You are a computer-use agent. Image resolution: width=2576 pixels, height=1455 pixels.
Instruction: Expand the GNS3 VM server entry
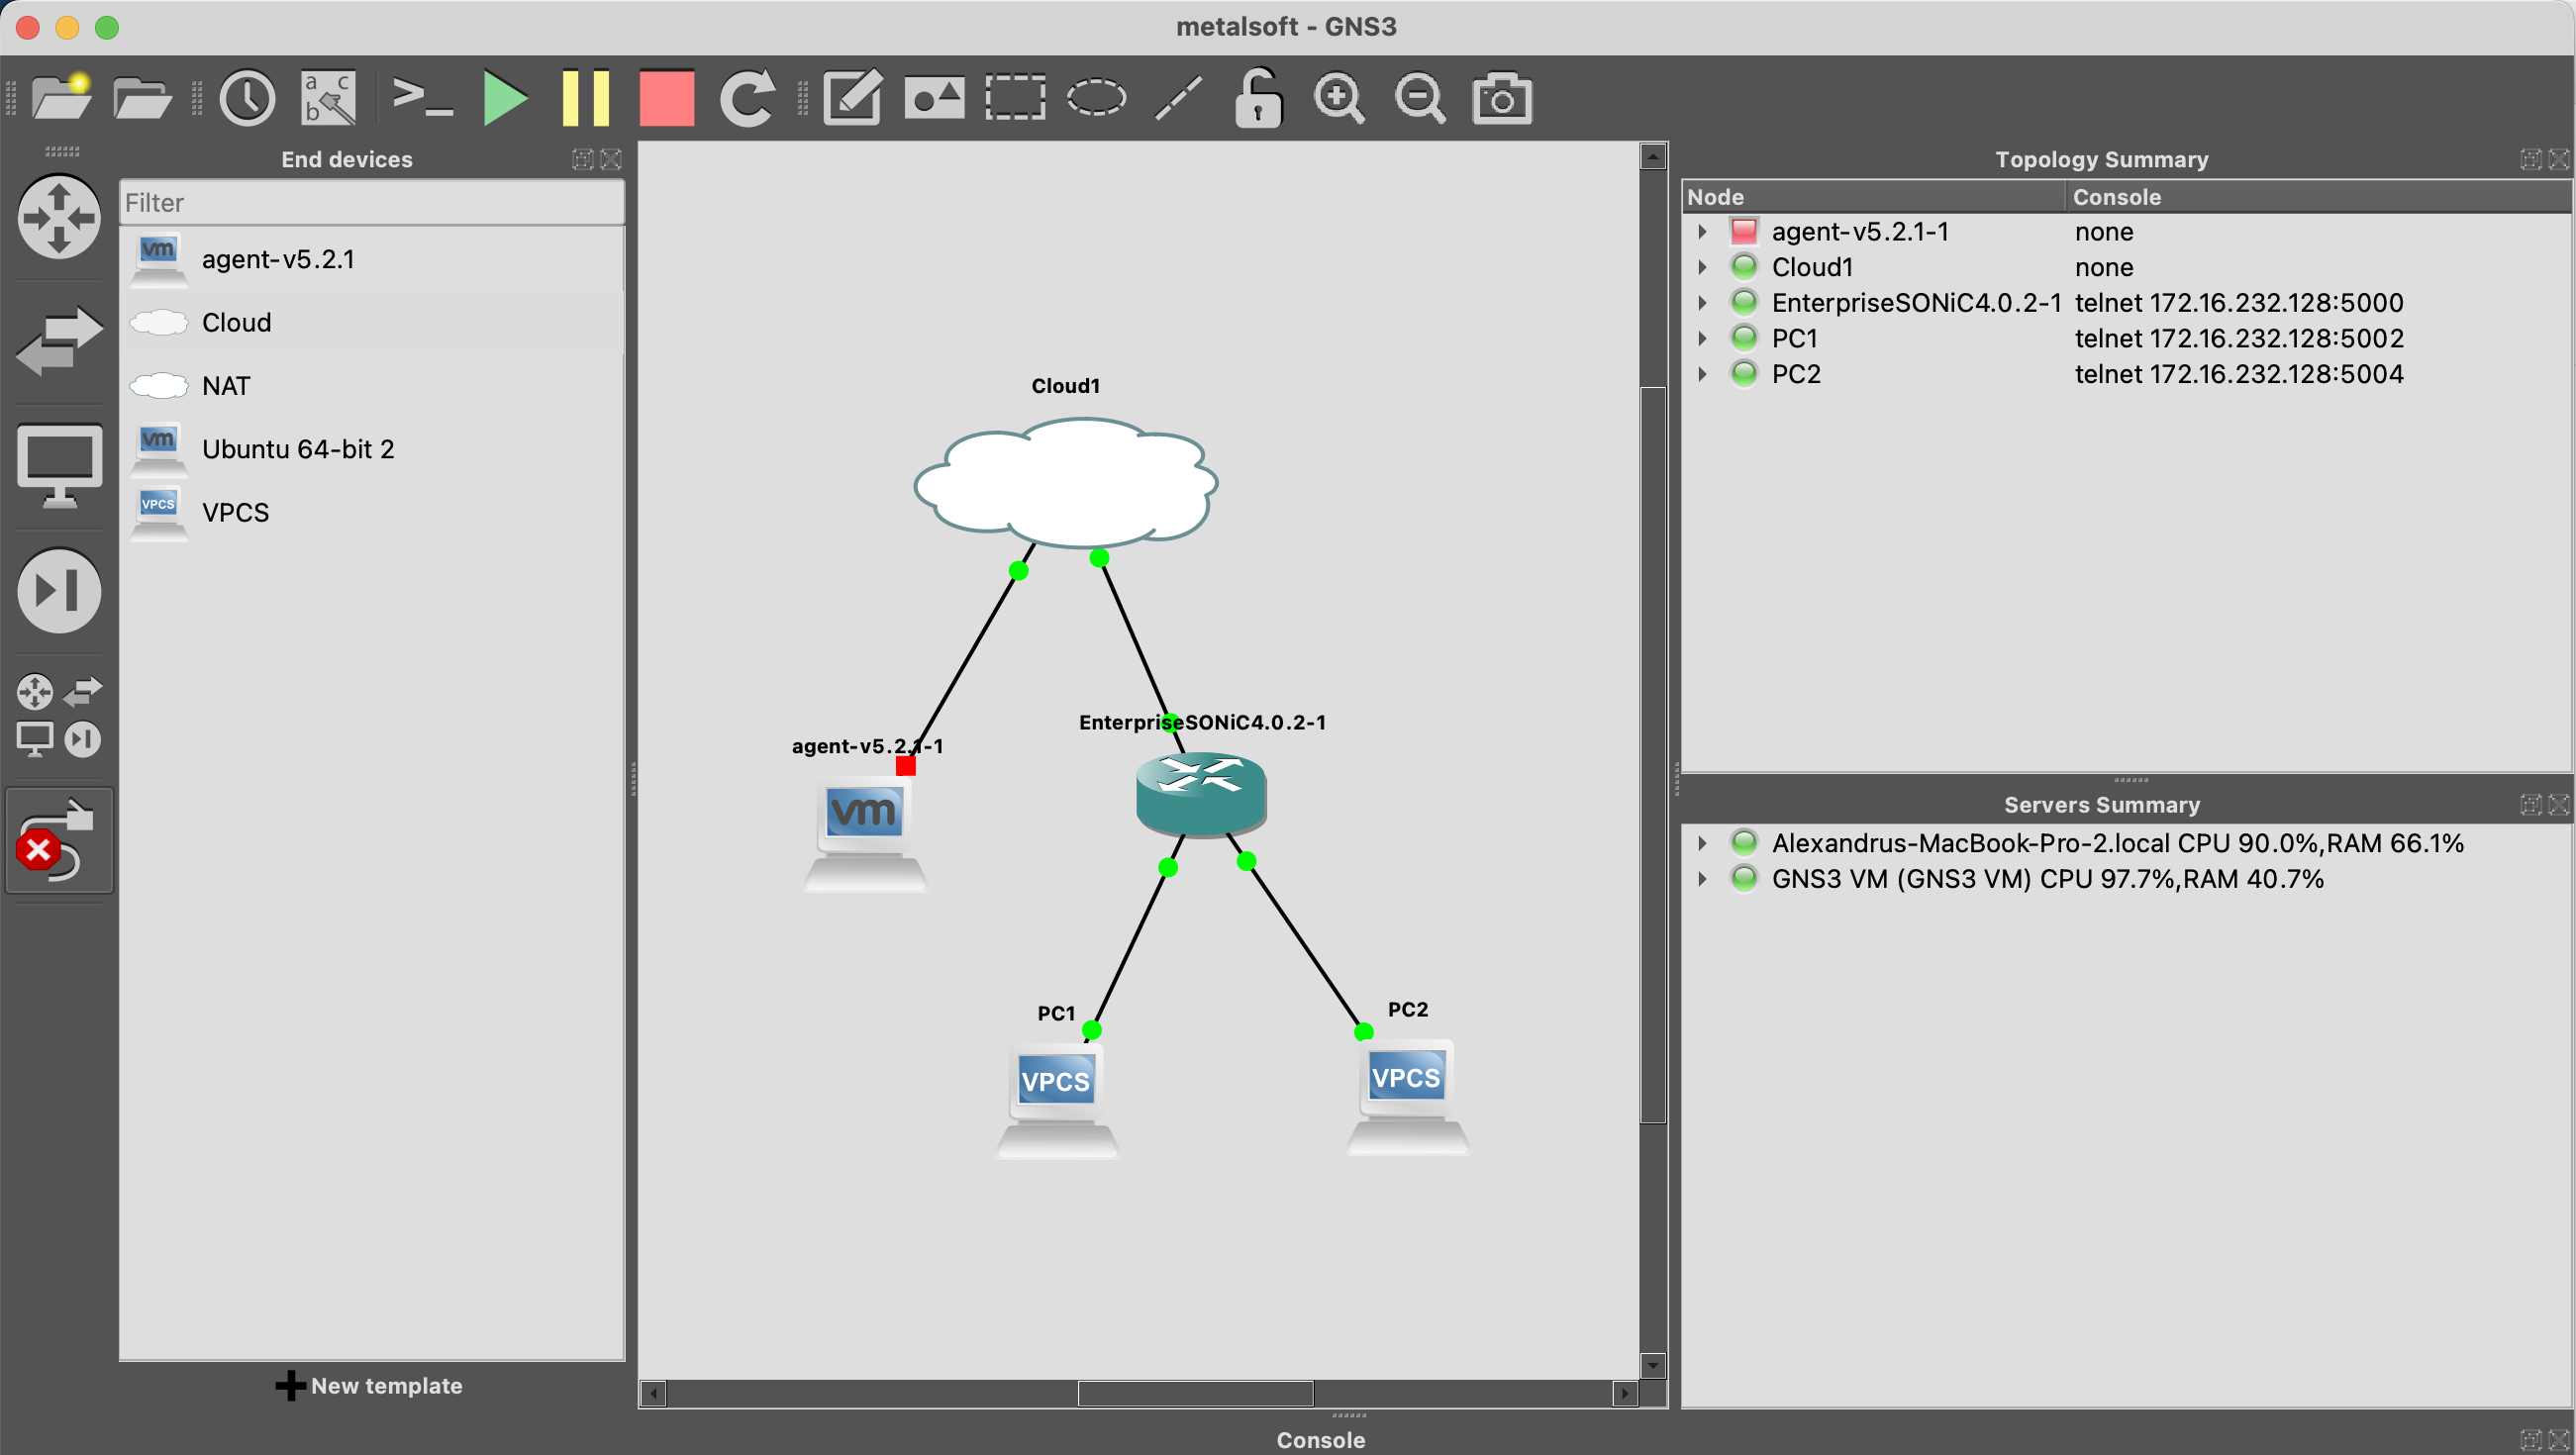pos(1702,879)
